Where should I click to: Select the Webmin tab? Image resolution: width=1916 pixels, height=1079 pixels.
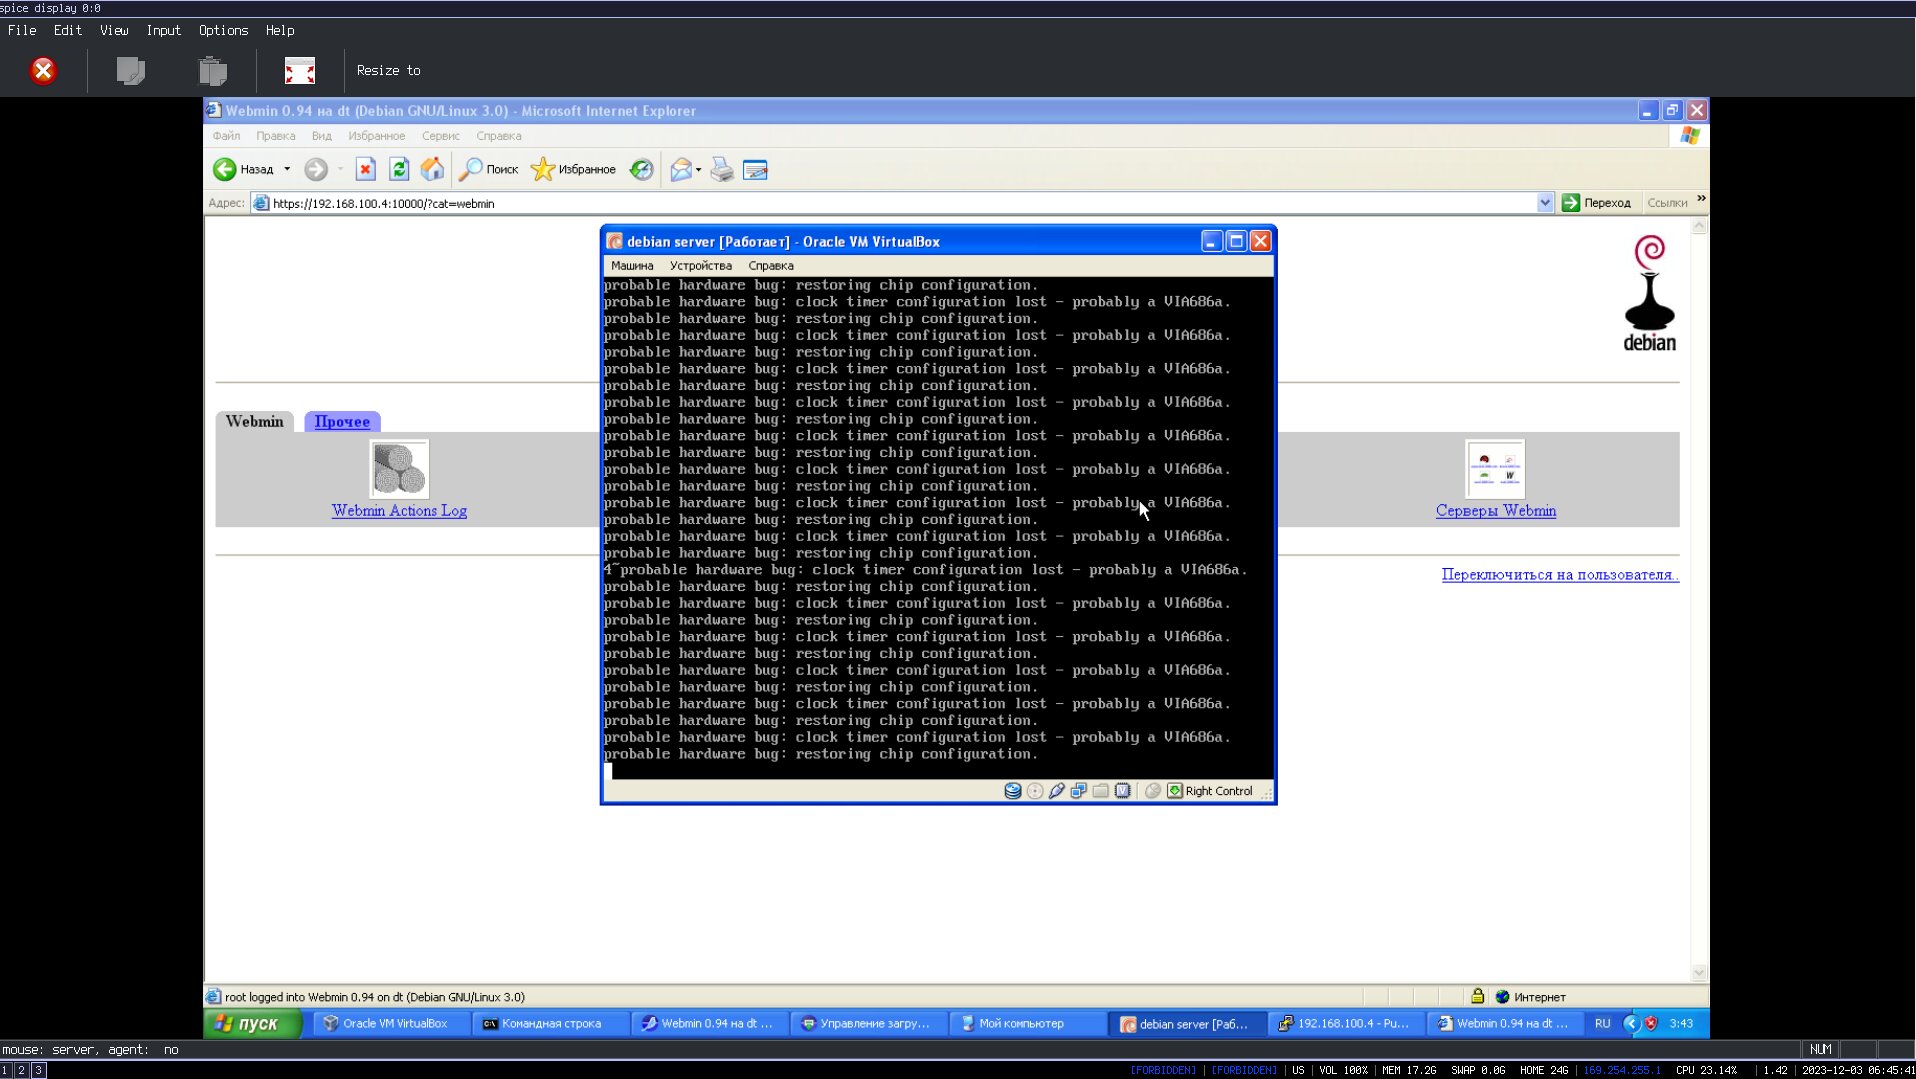click(254, 421)
